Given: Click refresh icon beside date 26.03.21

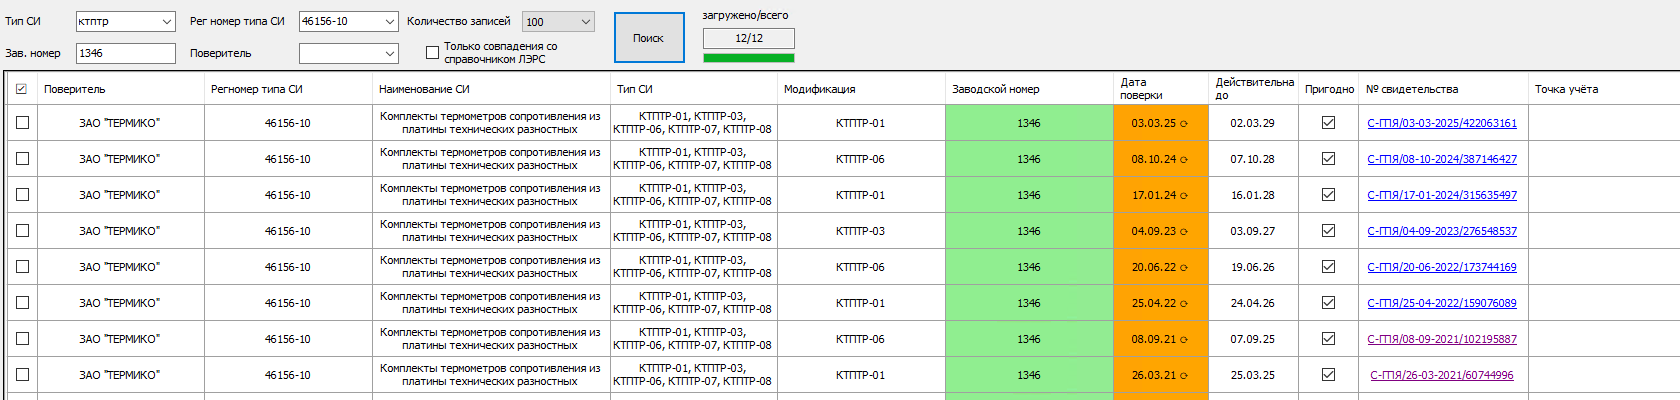Looking at the screenshot, I should point(1184,376).
